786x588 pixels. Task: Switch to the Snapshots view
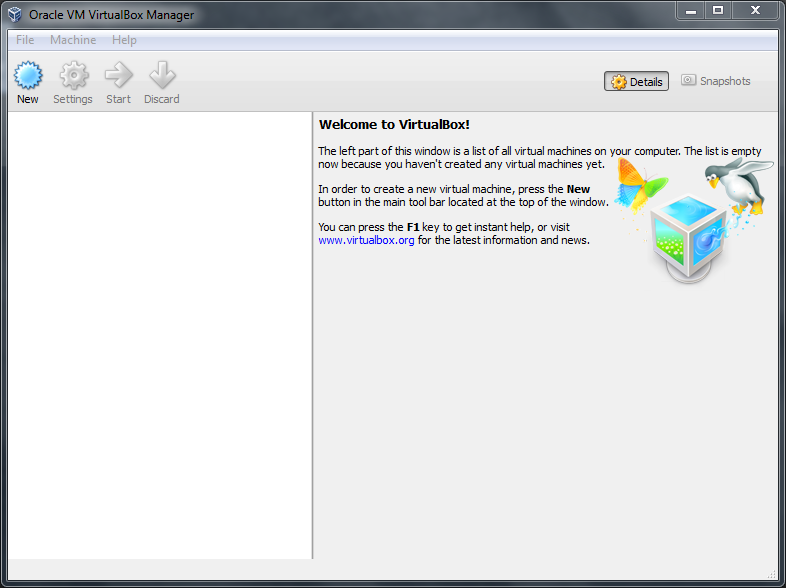[716, 81]
